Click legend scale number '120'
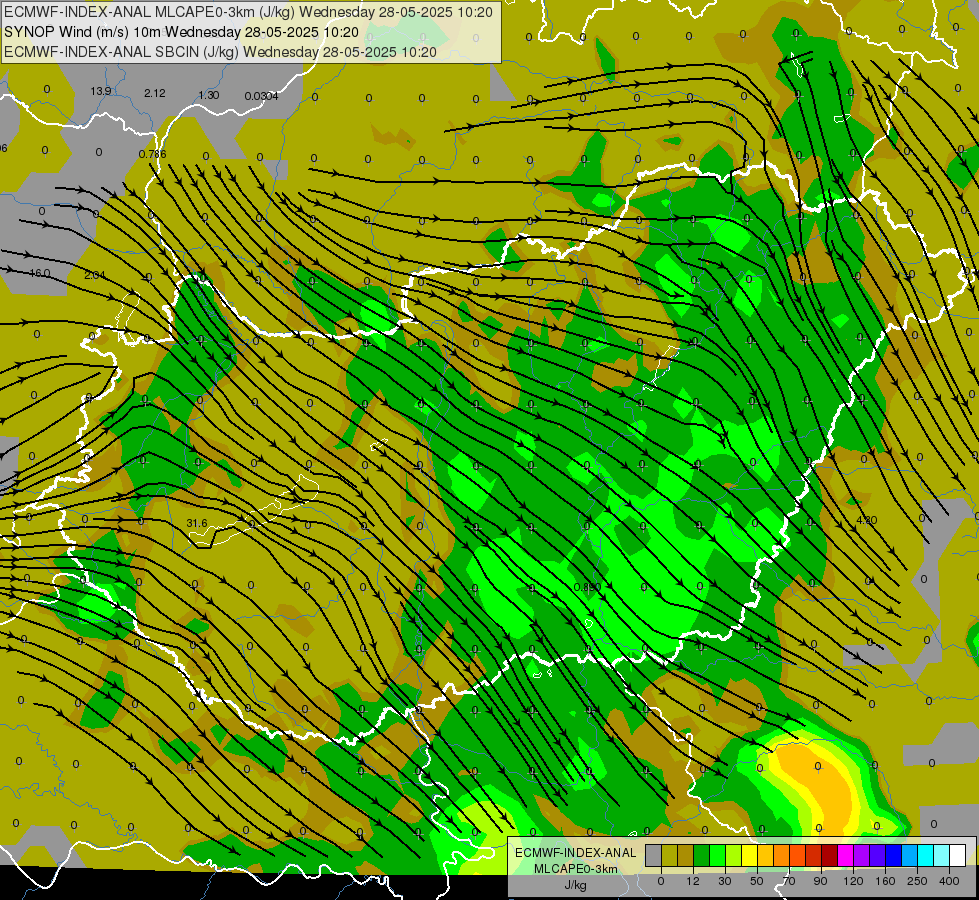The width and height of the screenshot is (979, 900). pyautogui.click(x=854, y=881)
